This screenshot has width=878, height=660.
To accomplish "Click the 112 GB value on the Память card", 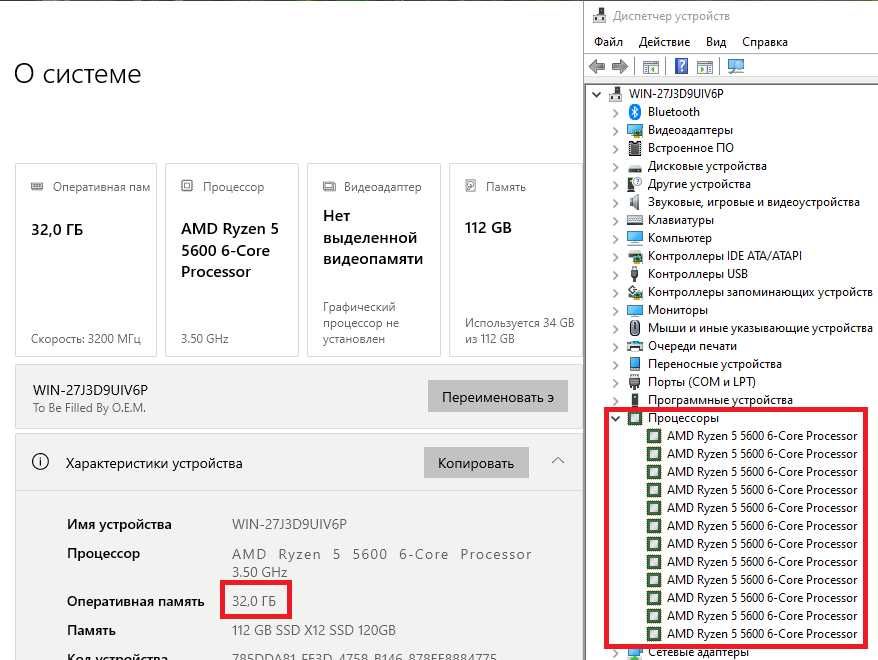I will [x=488, y=228].
